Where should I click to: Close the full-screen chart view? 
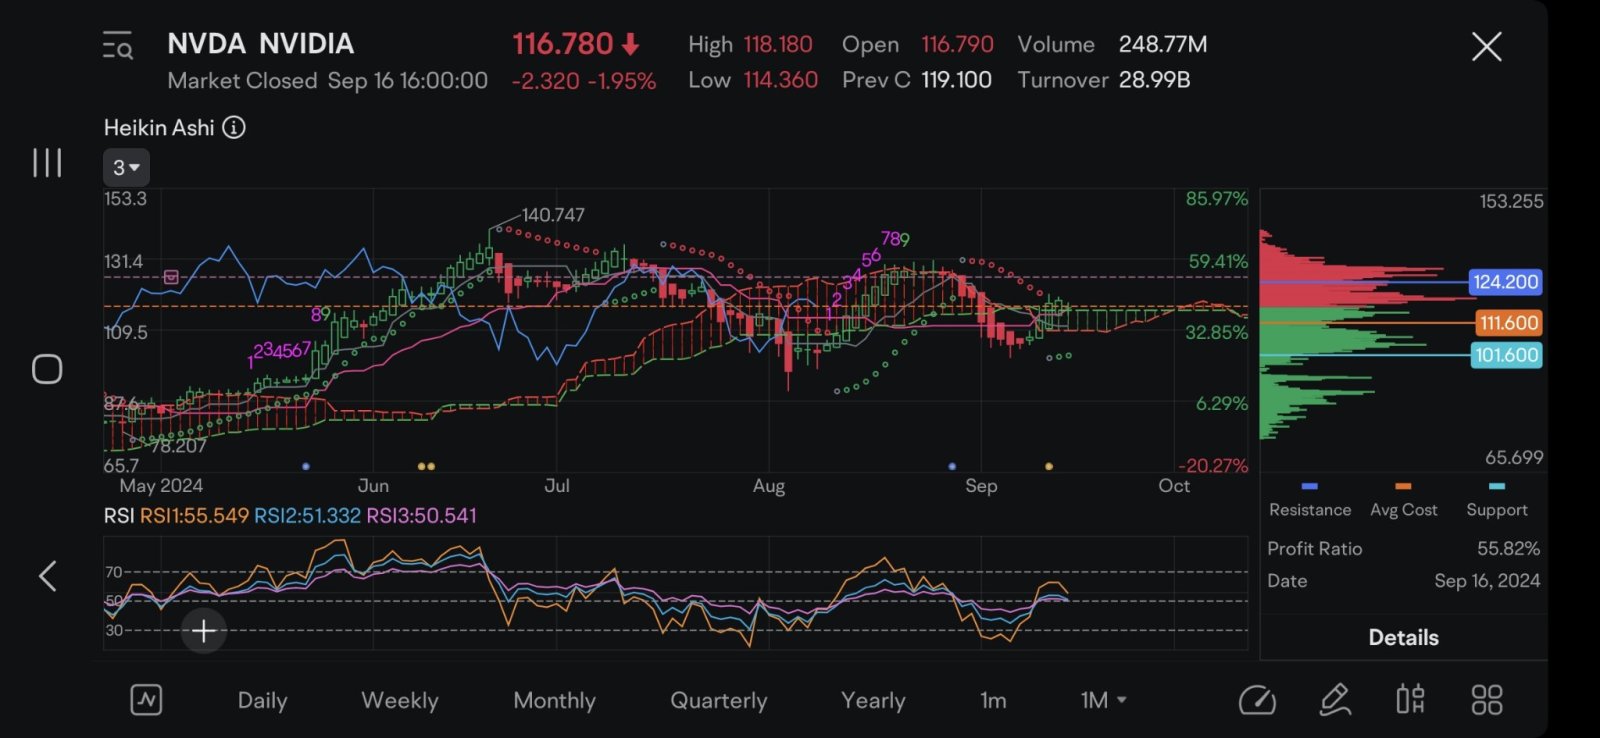[1486, 46]
